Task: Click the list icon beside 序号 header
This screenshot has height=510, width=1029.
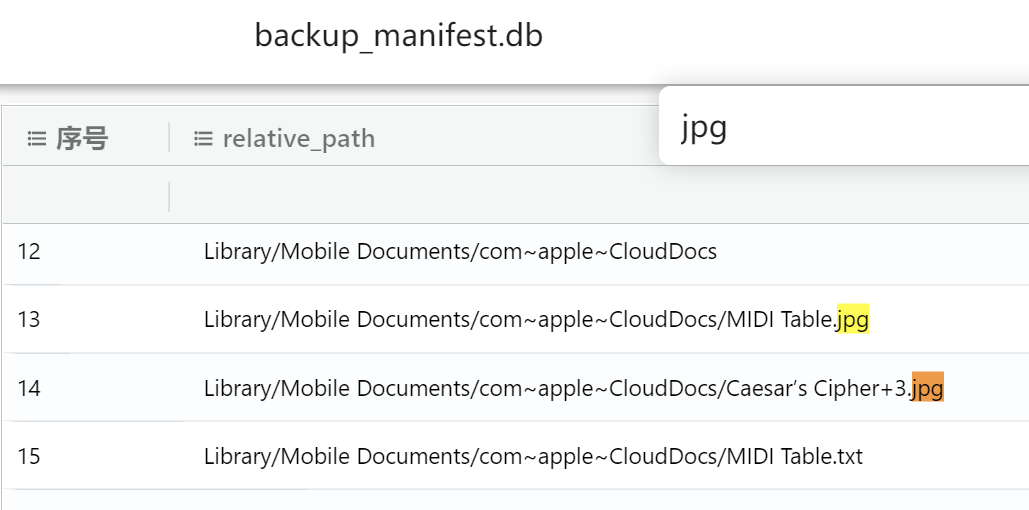Action: pos(37,139)
